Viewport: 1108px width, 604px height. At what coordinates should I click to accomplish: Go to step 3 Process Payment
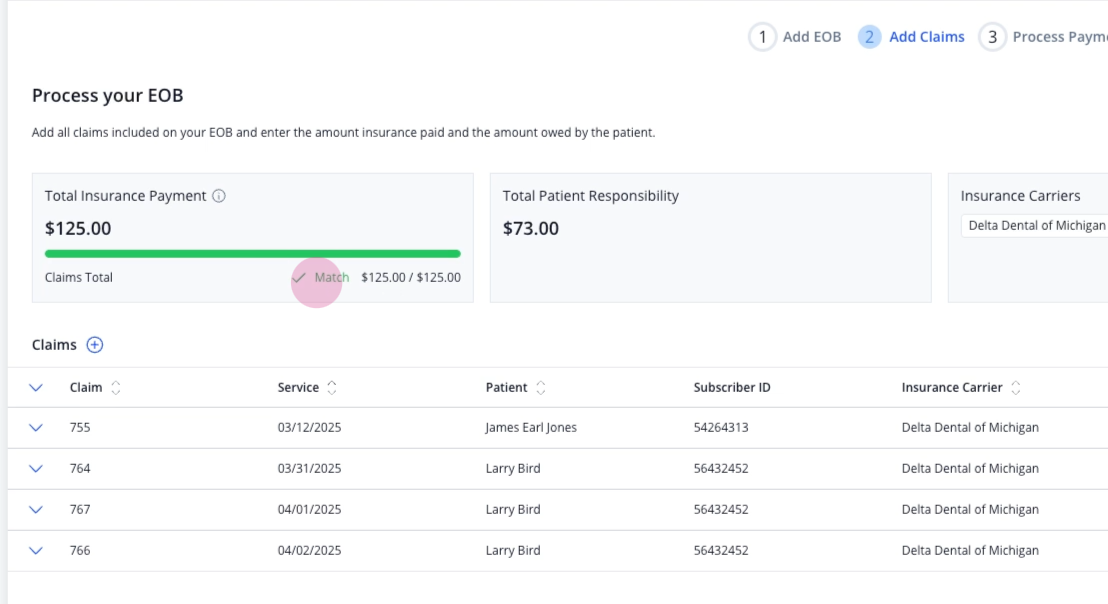(x=1044, y=37)
